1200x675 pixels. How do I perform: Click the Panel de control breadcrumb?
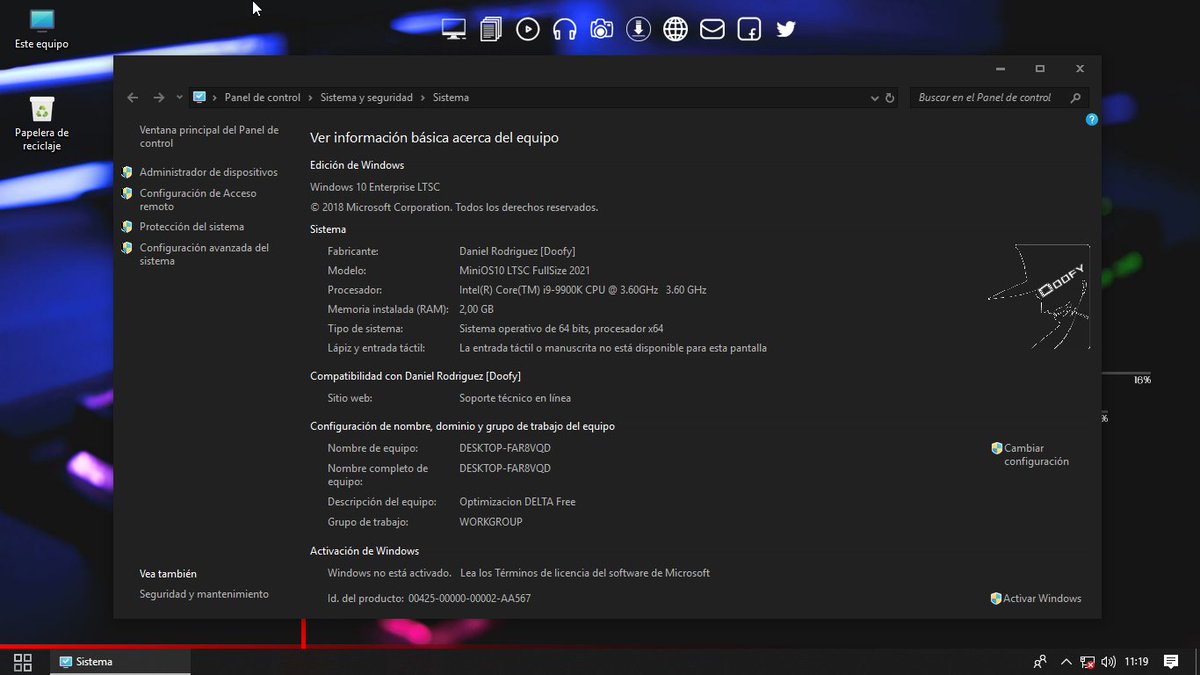[262, 98]
